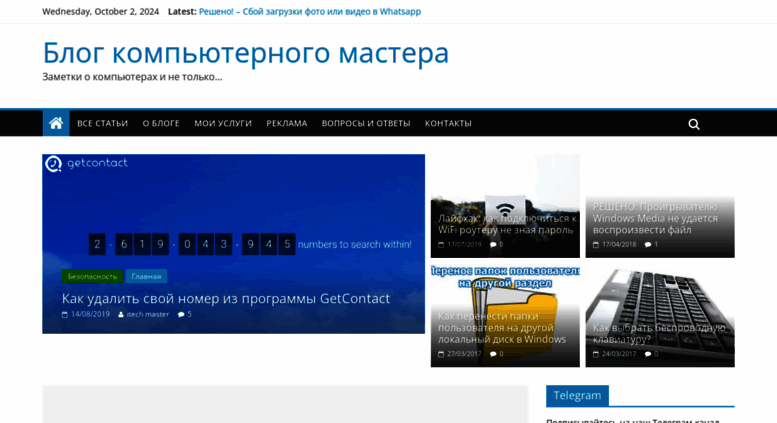
Task: Click comment icon on WiFi router post
Action: coord(493,245)
